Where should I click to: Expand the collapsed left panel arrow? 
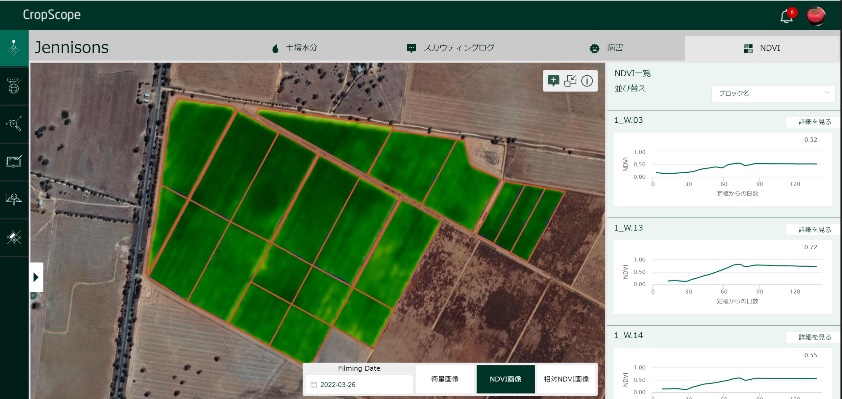[x=36, y=277]
